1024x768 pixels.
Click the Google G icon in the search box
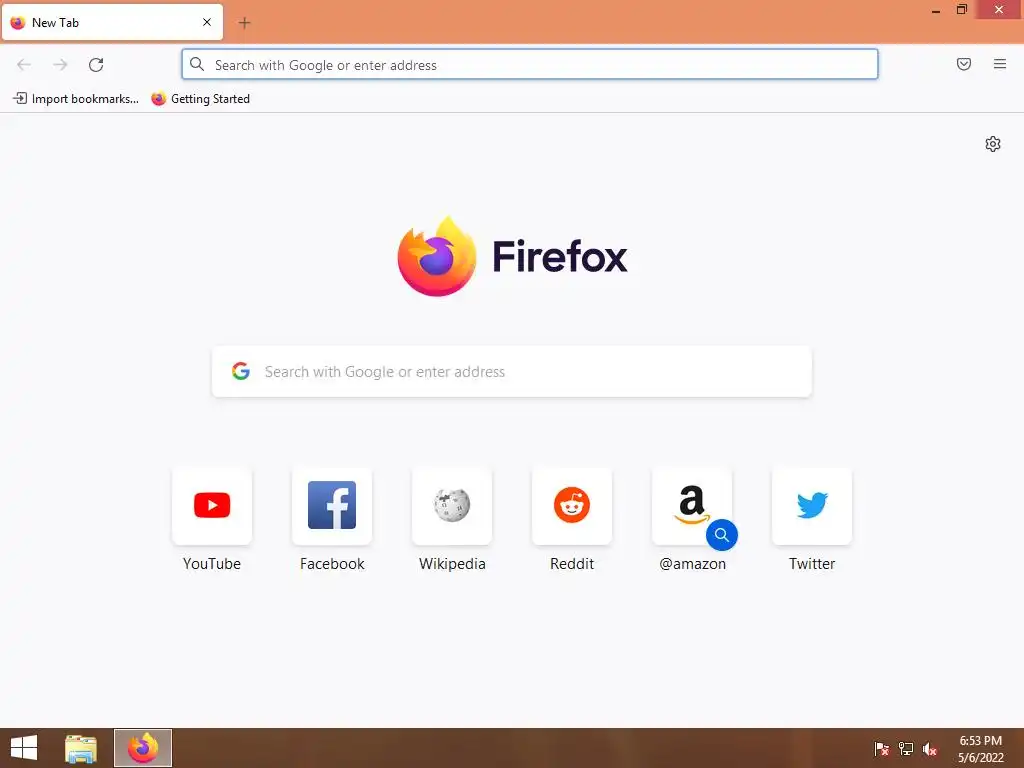coord(241,371)
